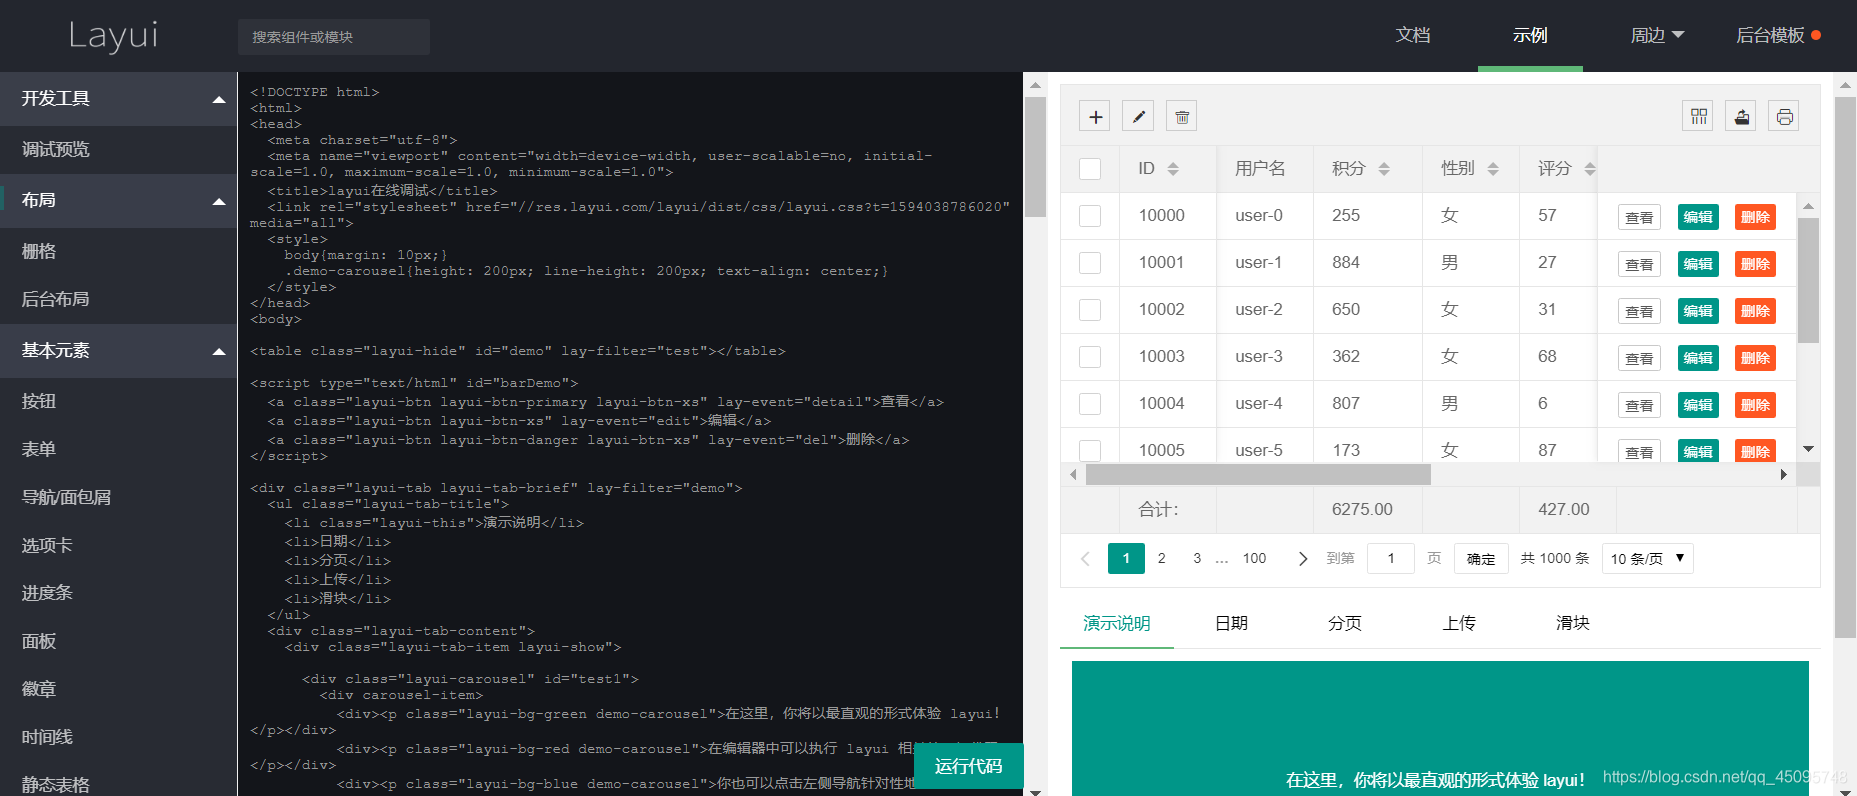Collapse the 布局 sidebar section

pyautogui.click(x=118, y=200)
